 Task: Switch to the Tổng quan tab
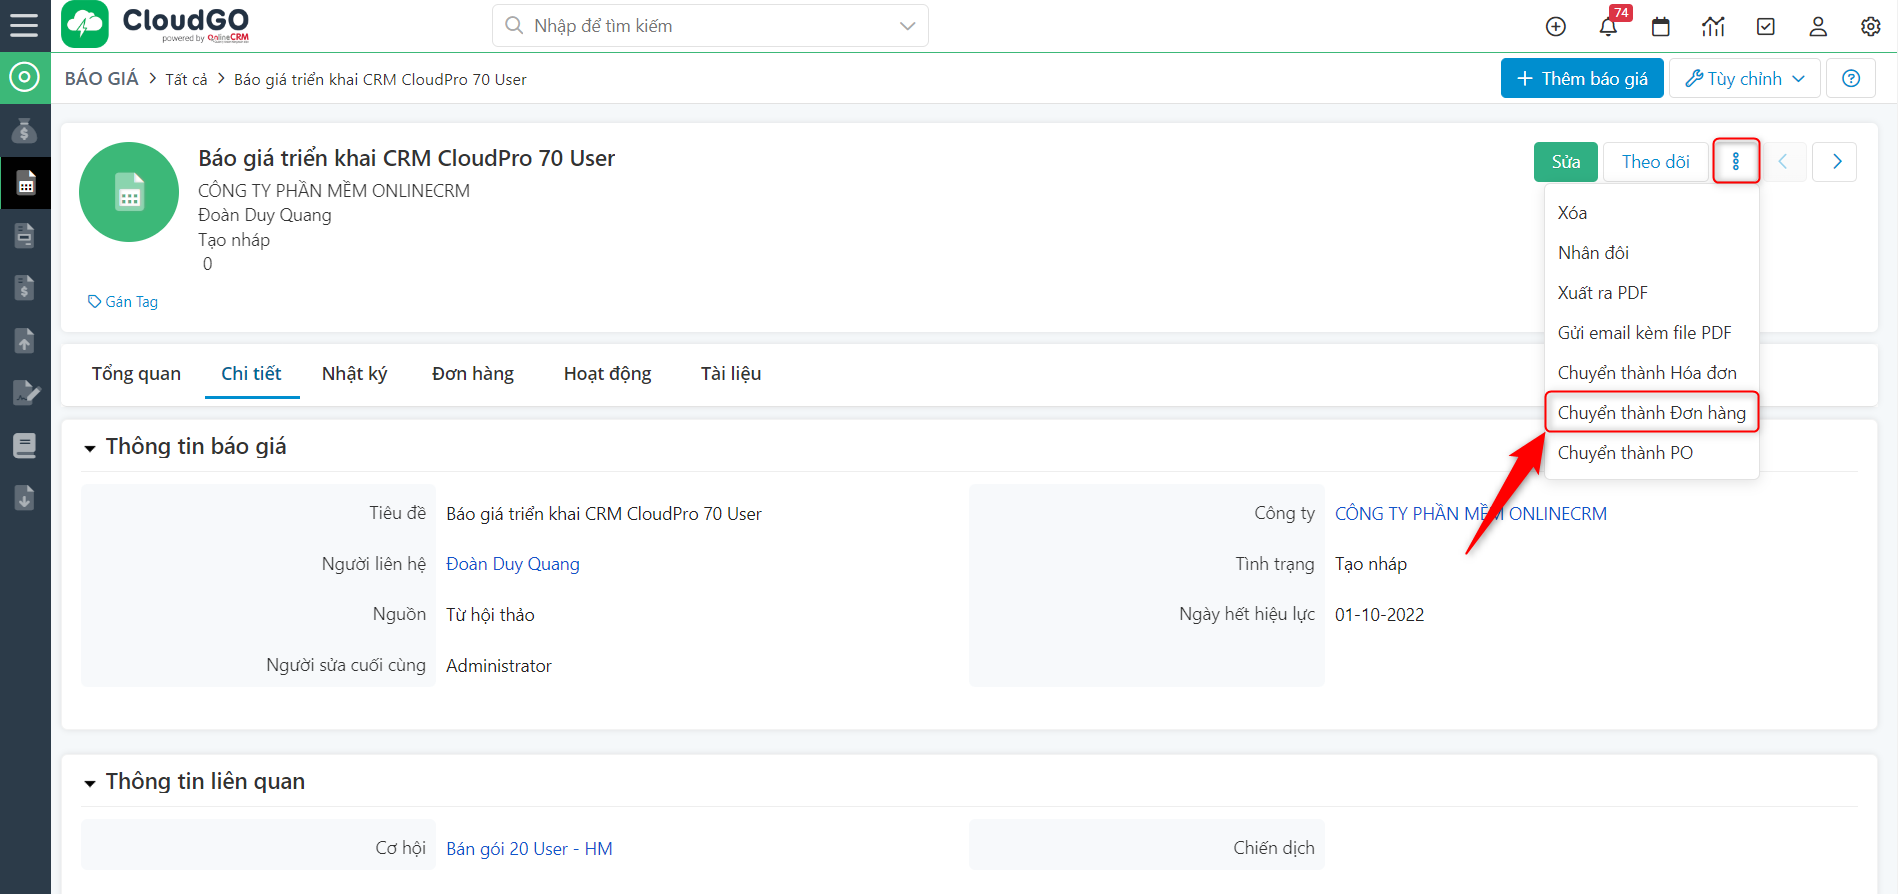click(x=136, y=374)
